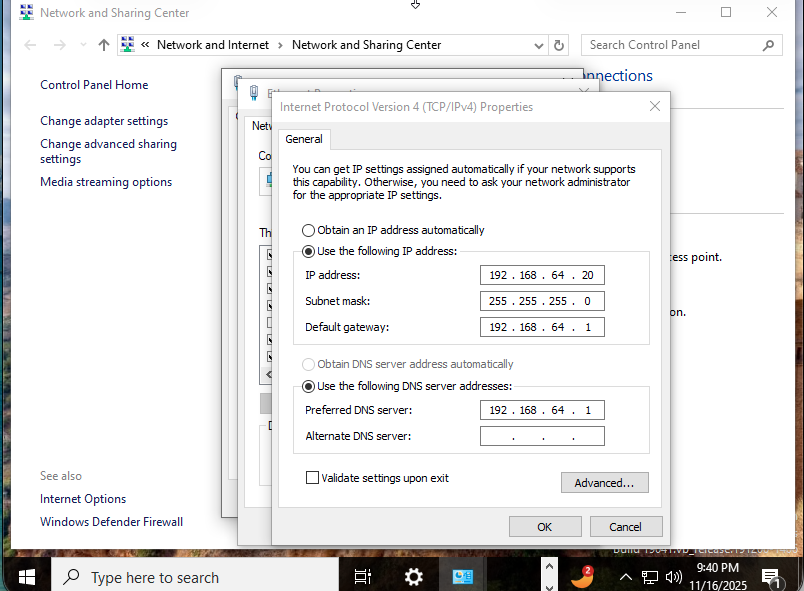Viewport: 804px width, 591px height.
Task: Click the network status icon in the tray
Action: (650, 576)
